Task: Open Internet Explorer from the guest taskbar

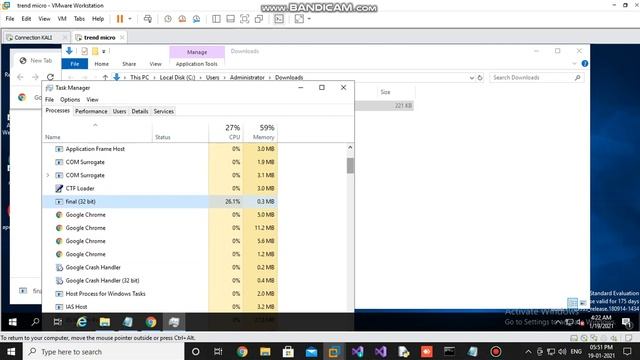Action: point(82,322)
